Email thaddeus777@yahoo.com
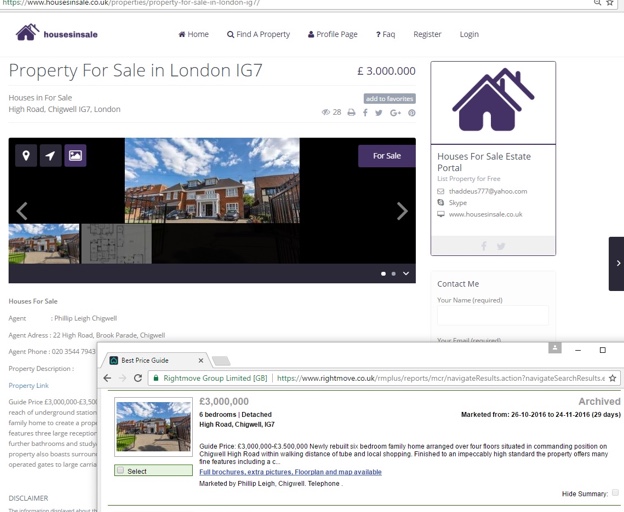Screen dimensions: 624x512 (x=488, y=191)
